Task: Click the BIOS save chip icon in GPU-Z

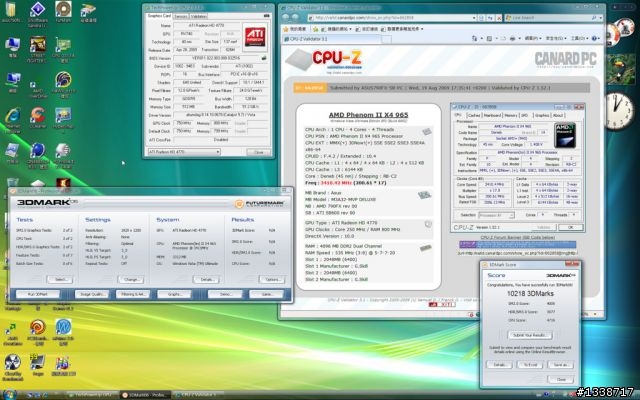Action: point(264,58)
